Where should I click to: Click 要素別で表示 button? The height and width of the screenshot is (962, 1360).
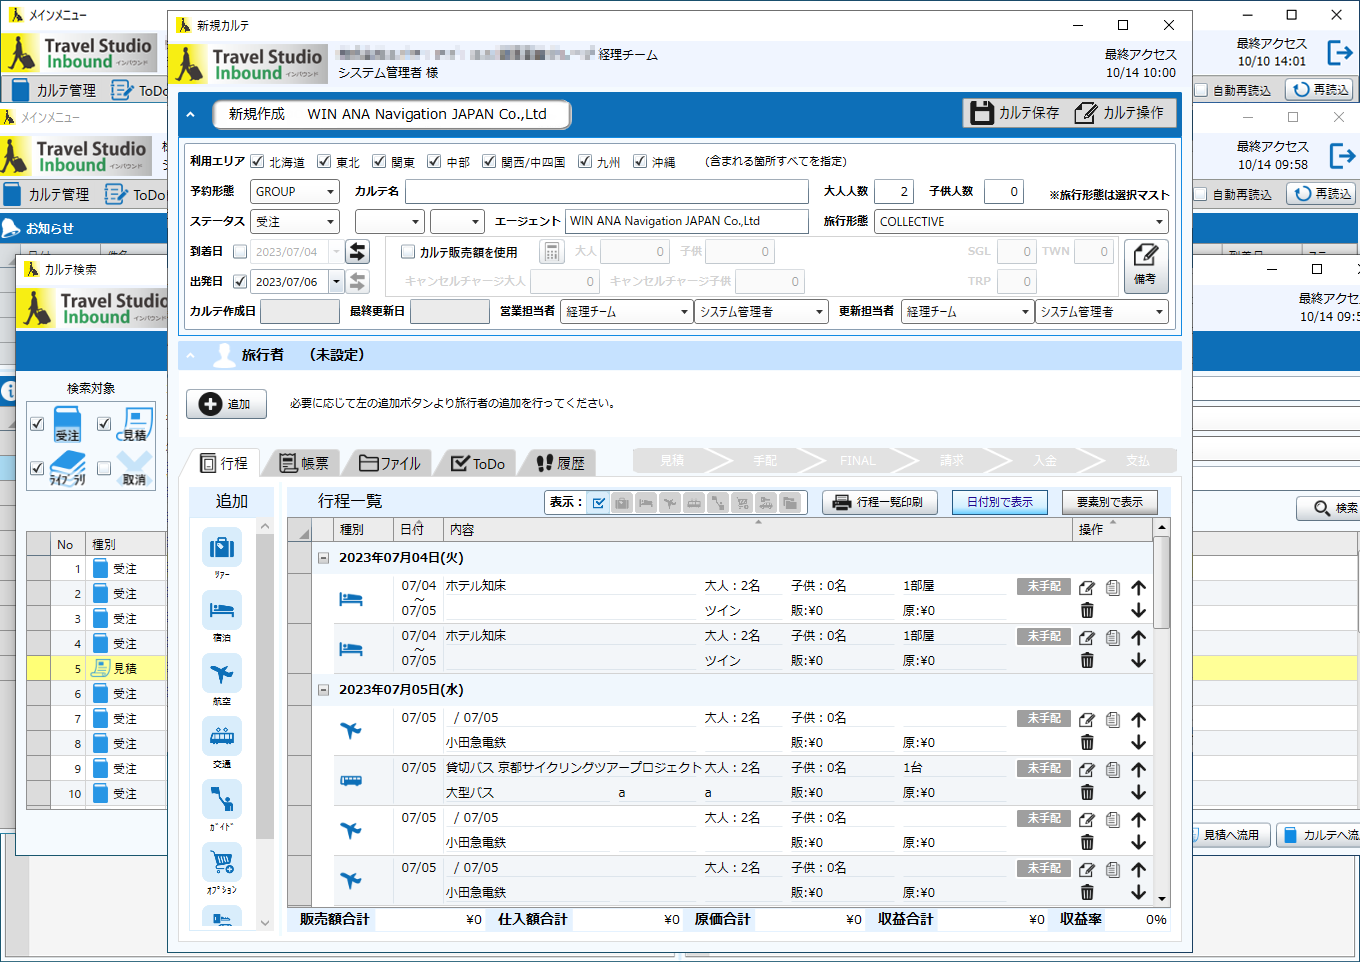[x=1109, y=502]
